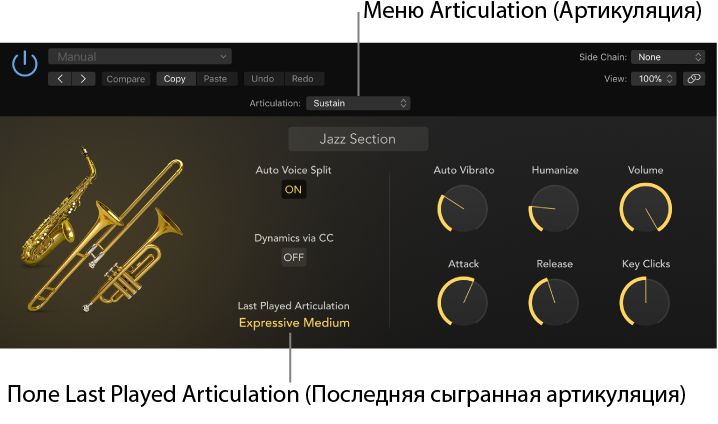Click the trumpet instrument image
The image size is (718, 424).
pos(135,263)
